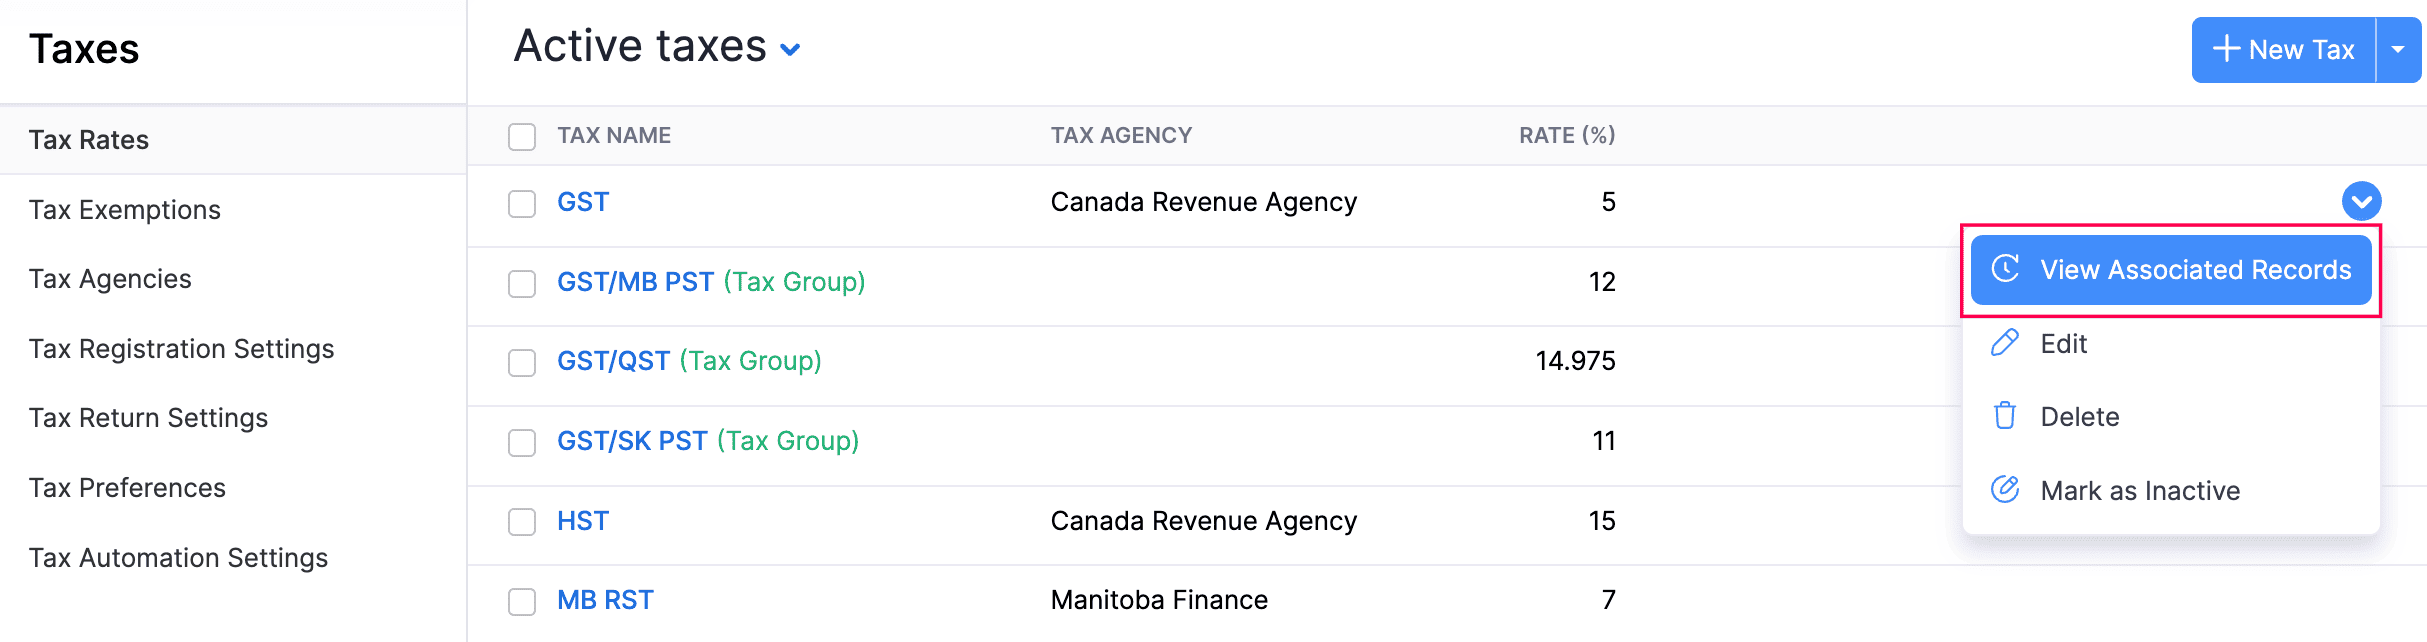Open Tax Exemptions in the sidebar

point(125,210)
